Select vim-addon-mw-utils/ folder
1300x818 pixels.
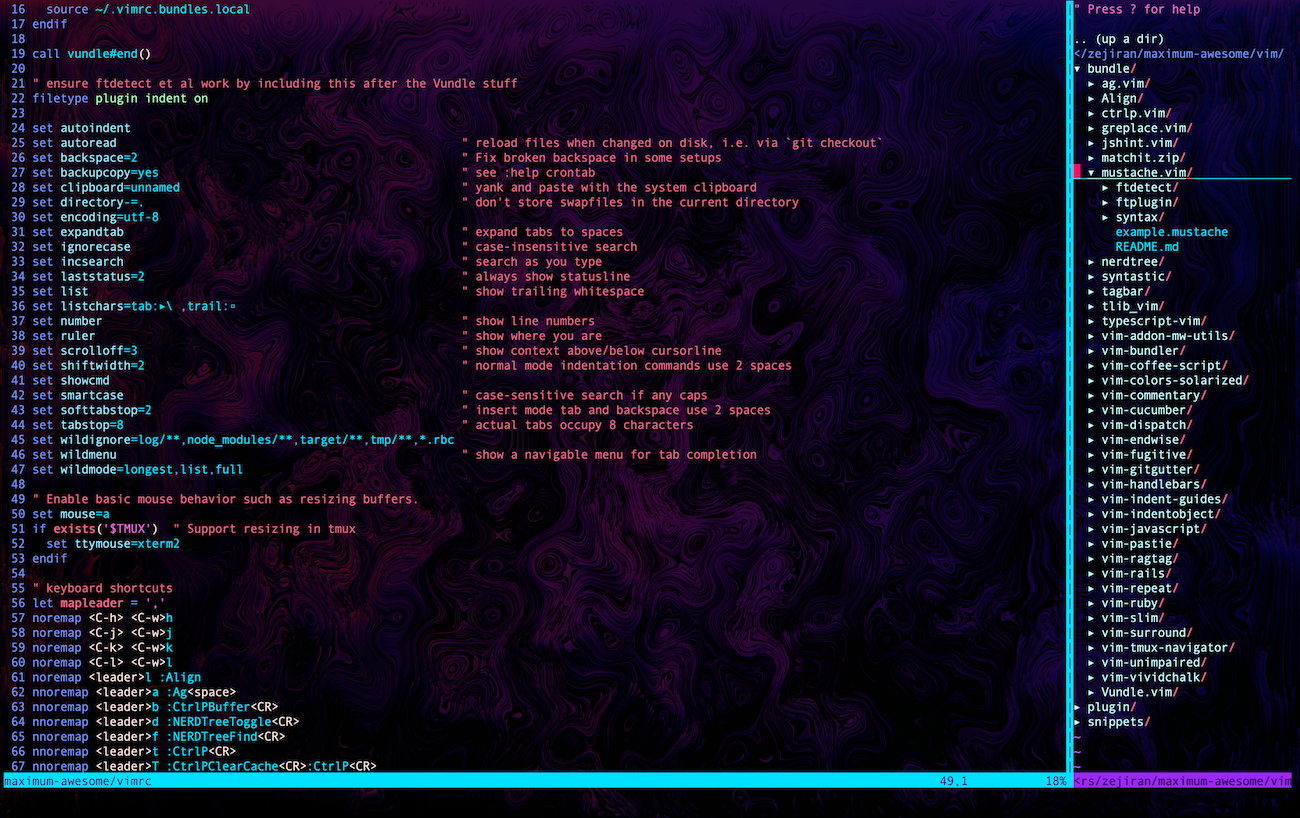click(x=1168, y=336)
